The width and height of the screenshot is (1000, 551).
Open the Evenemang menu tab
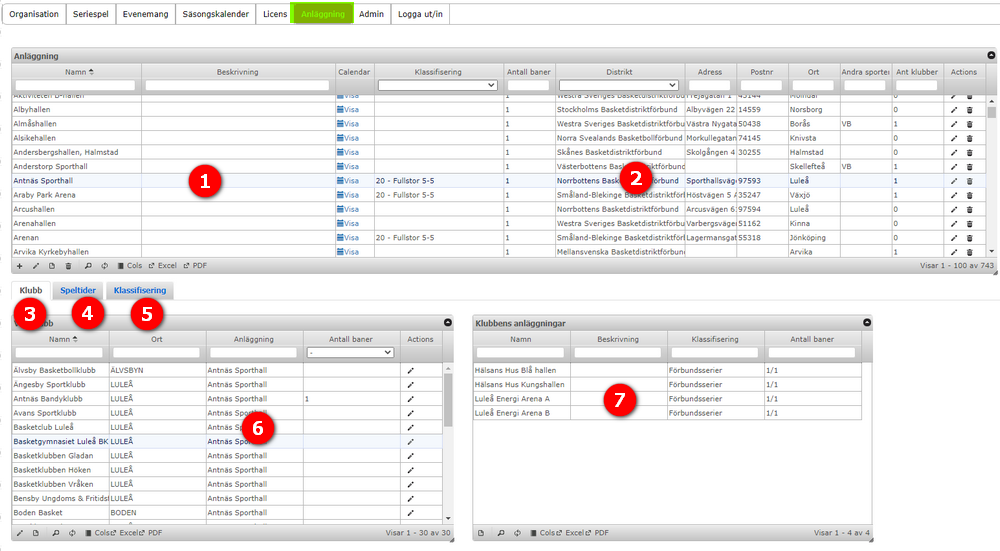145,14
